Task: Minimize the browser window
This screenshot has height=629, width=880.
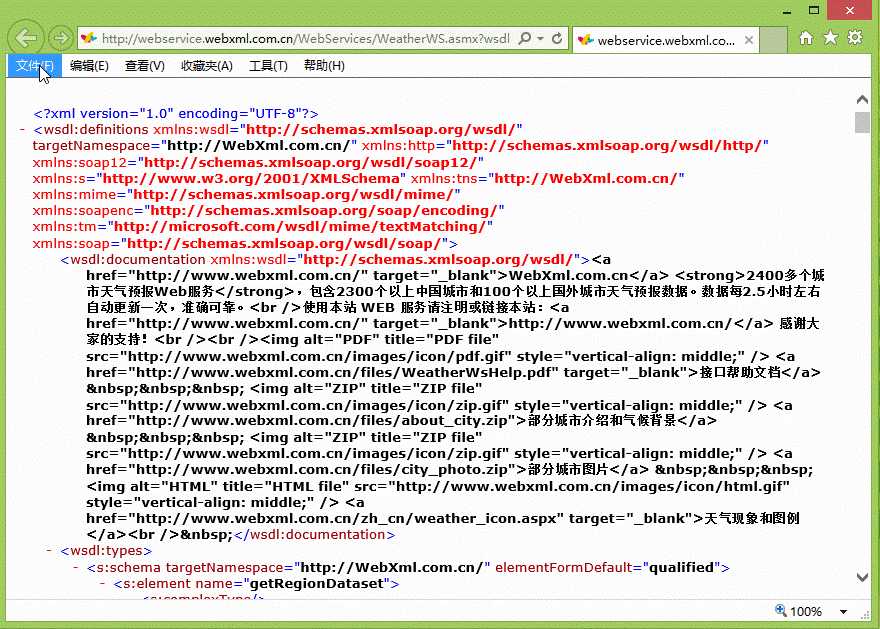Action: click(x=787, y=11)
